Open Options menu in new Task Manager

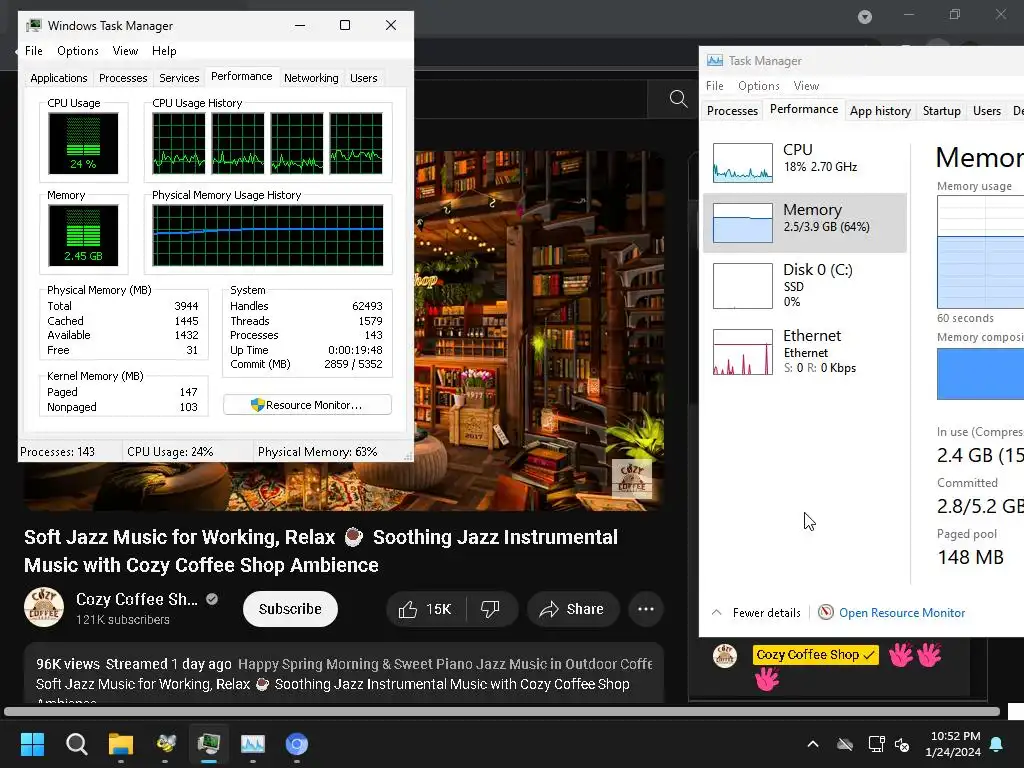758,86
